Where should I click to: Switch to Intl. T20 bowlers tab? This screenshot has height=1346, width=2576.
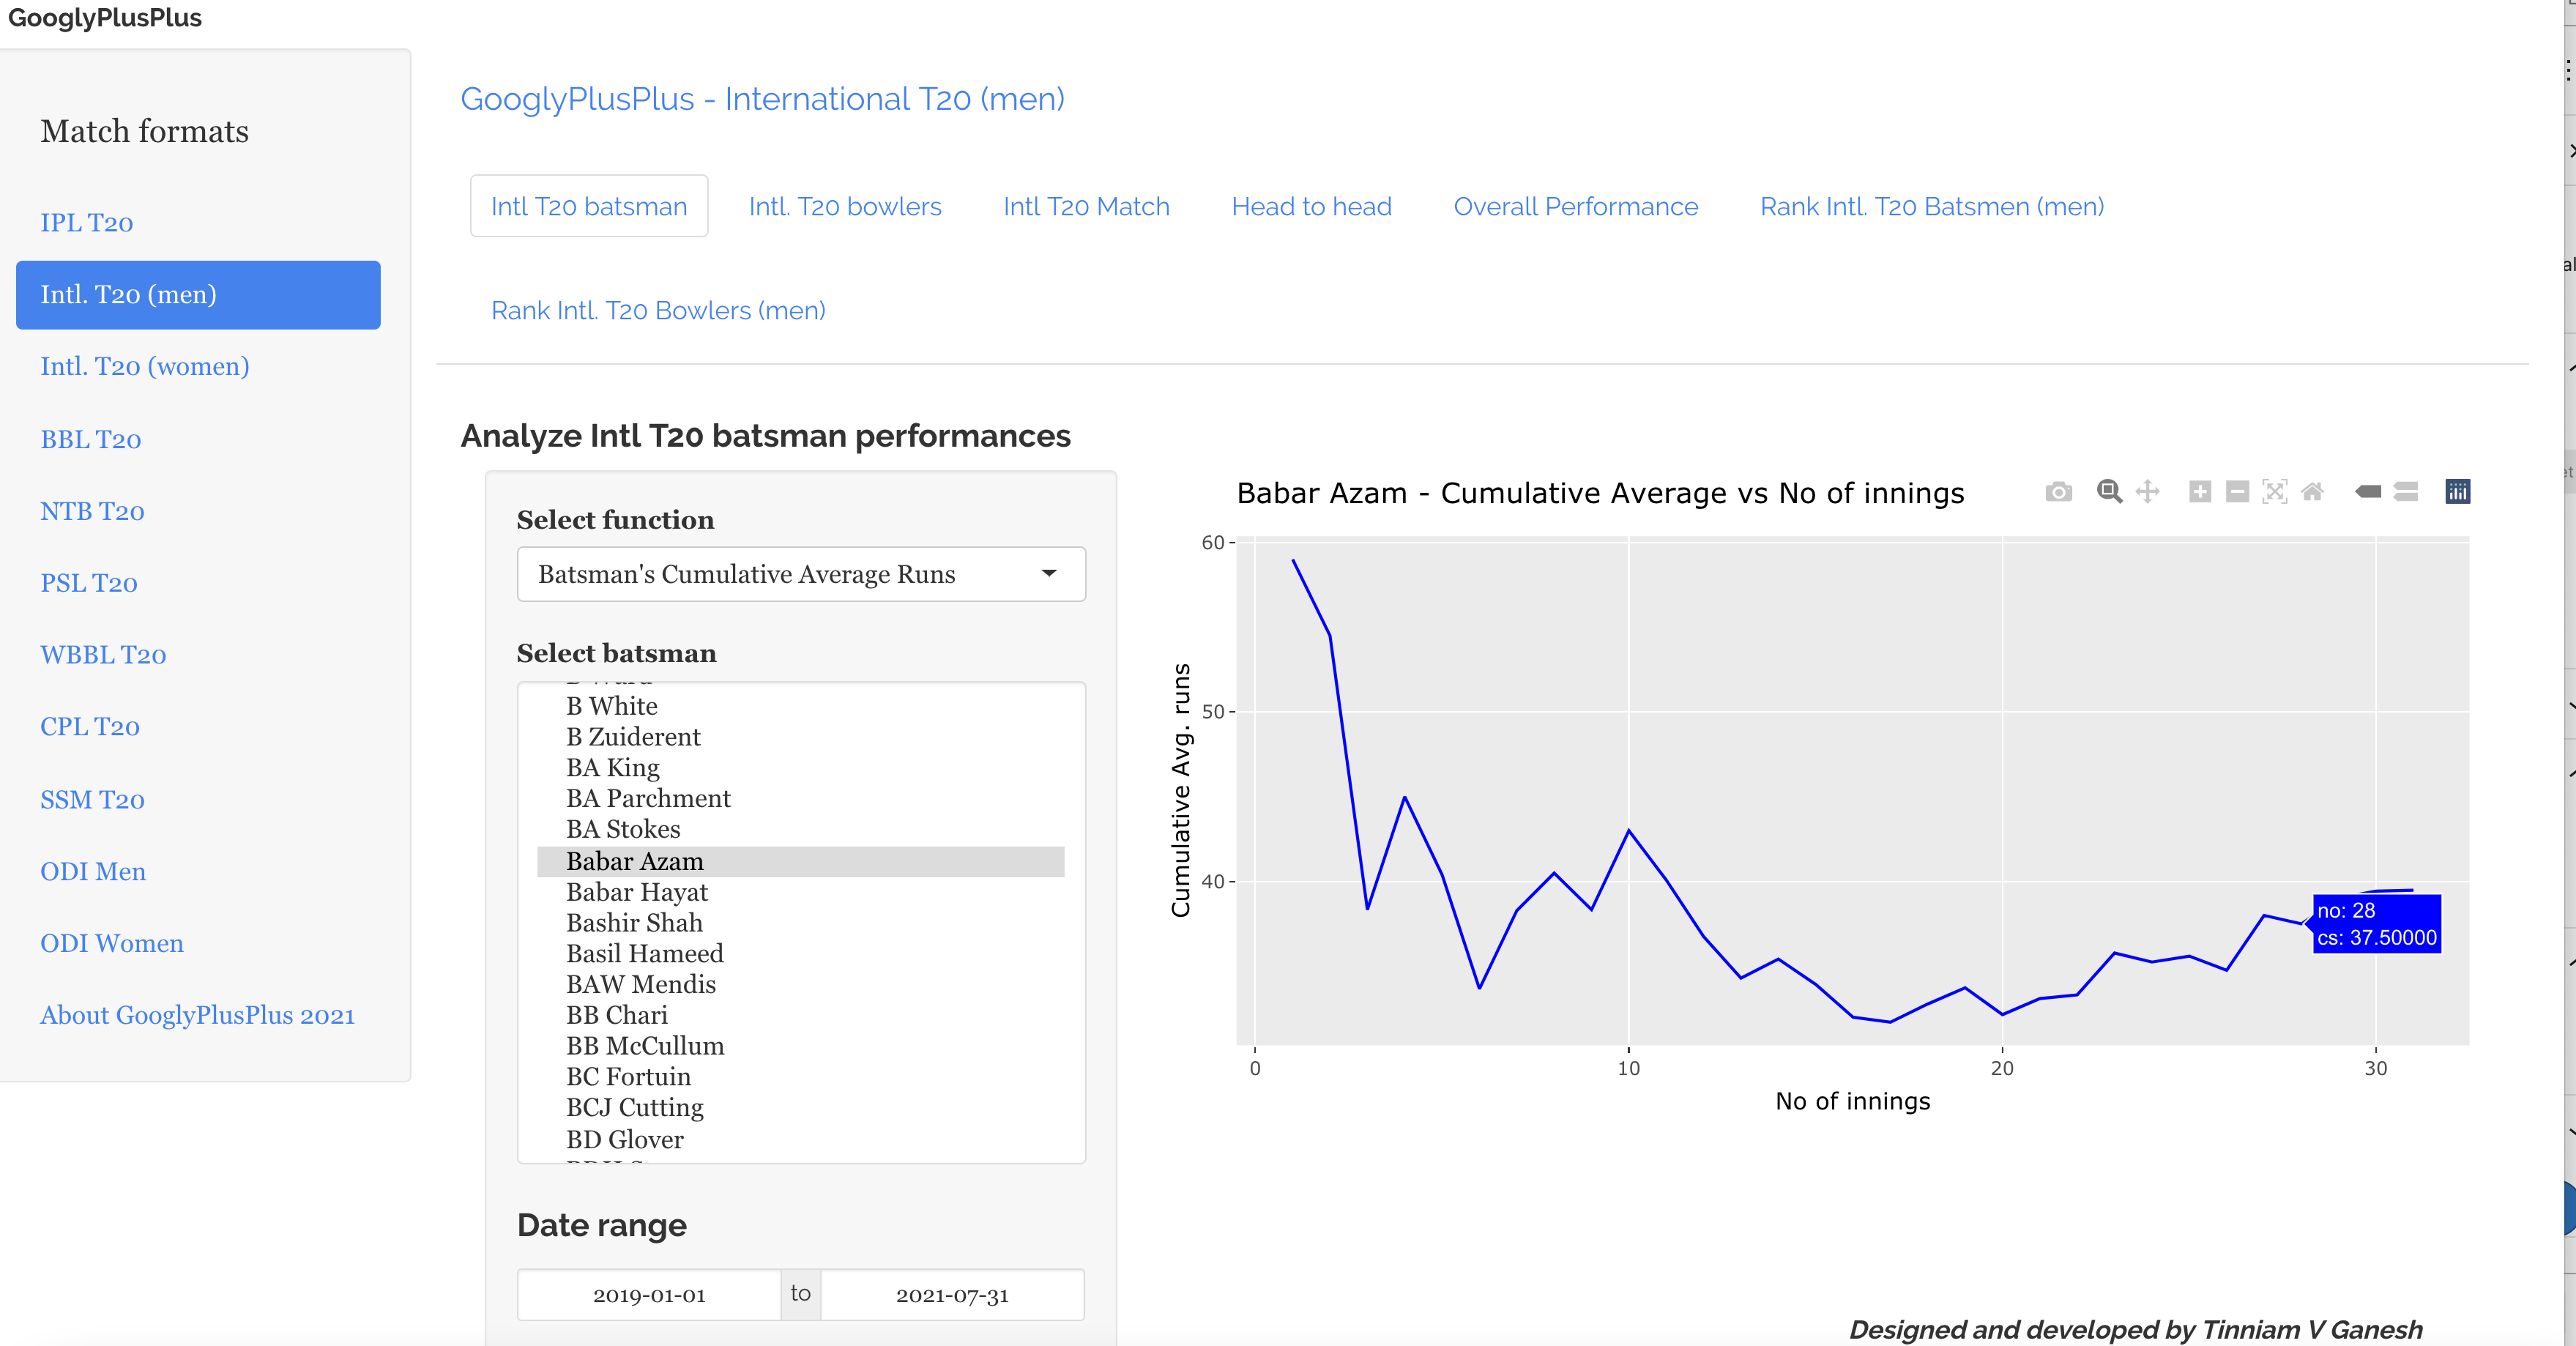845,207
